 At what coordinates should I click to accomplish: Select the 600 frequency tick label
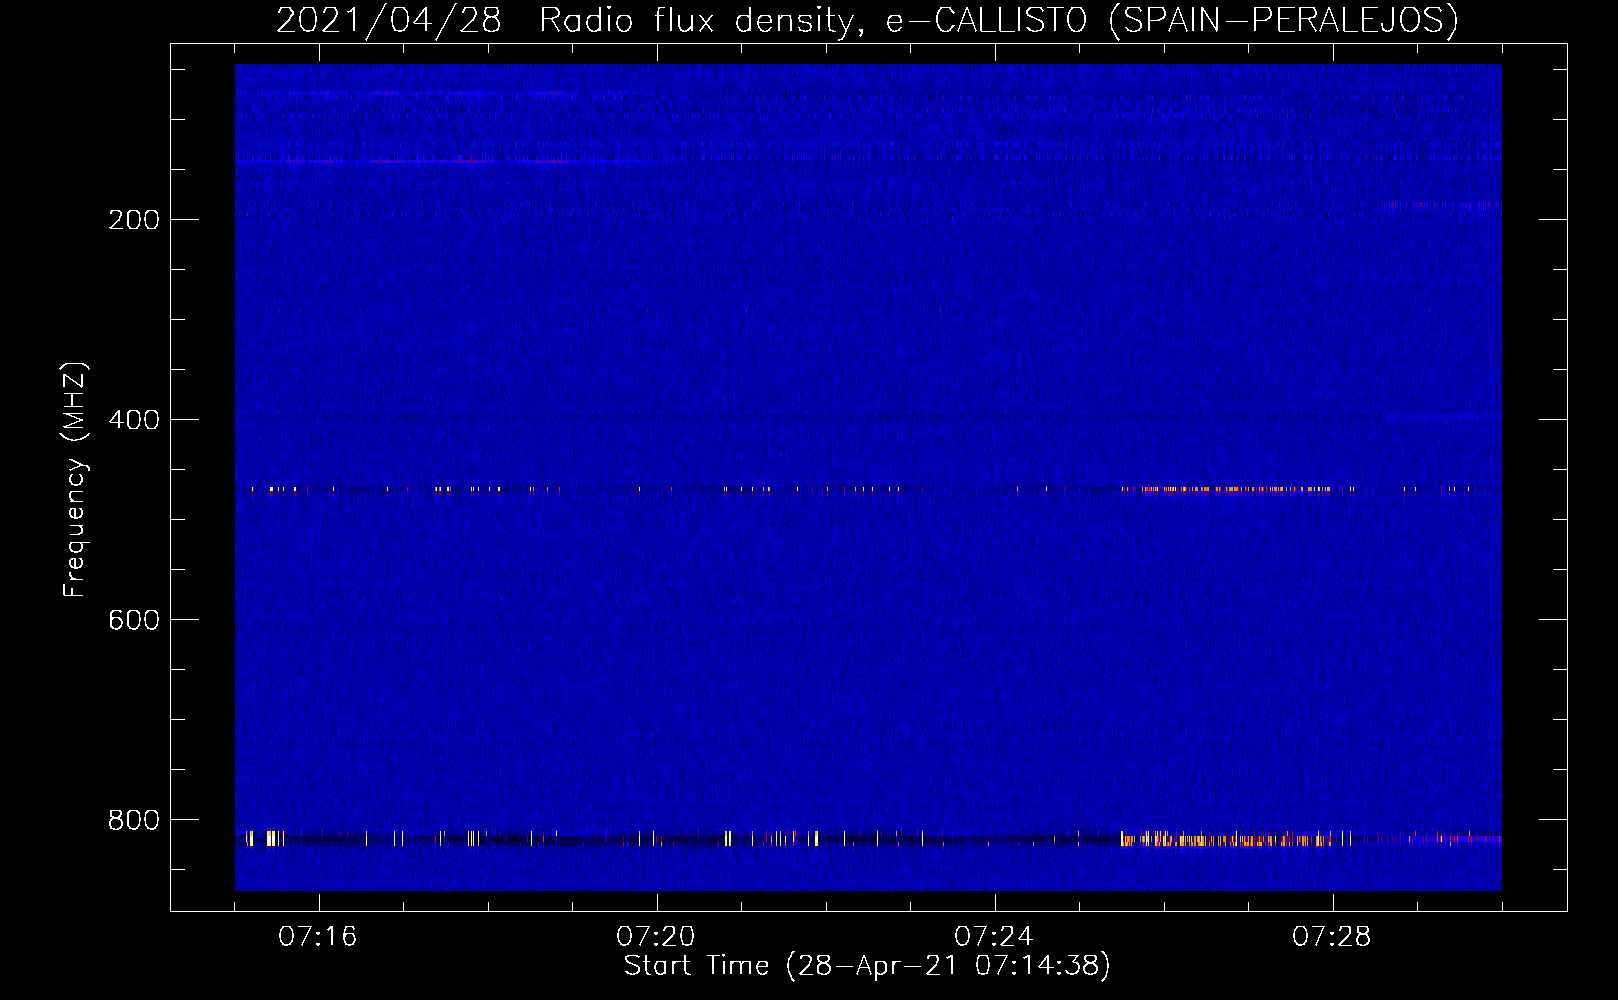pos(134,620)
